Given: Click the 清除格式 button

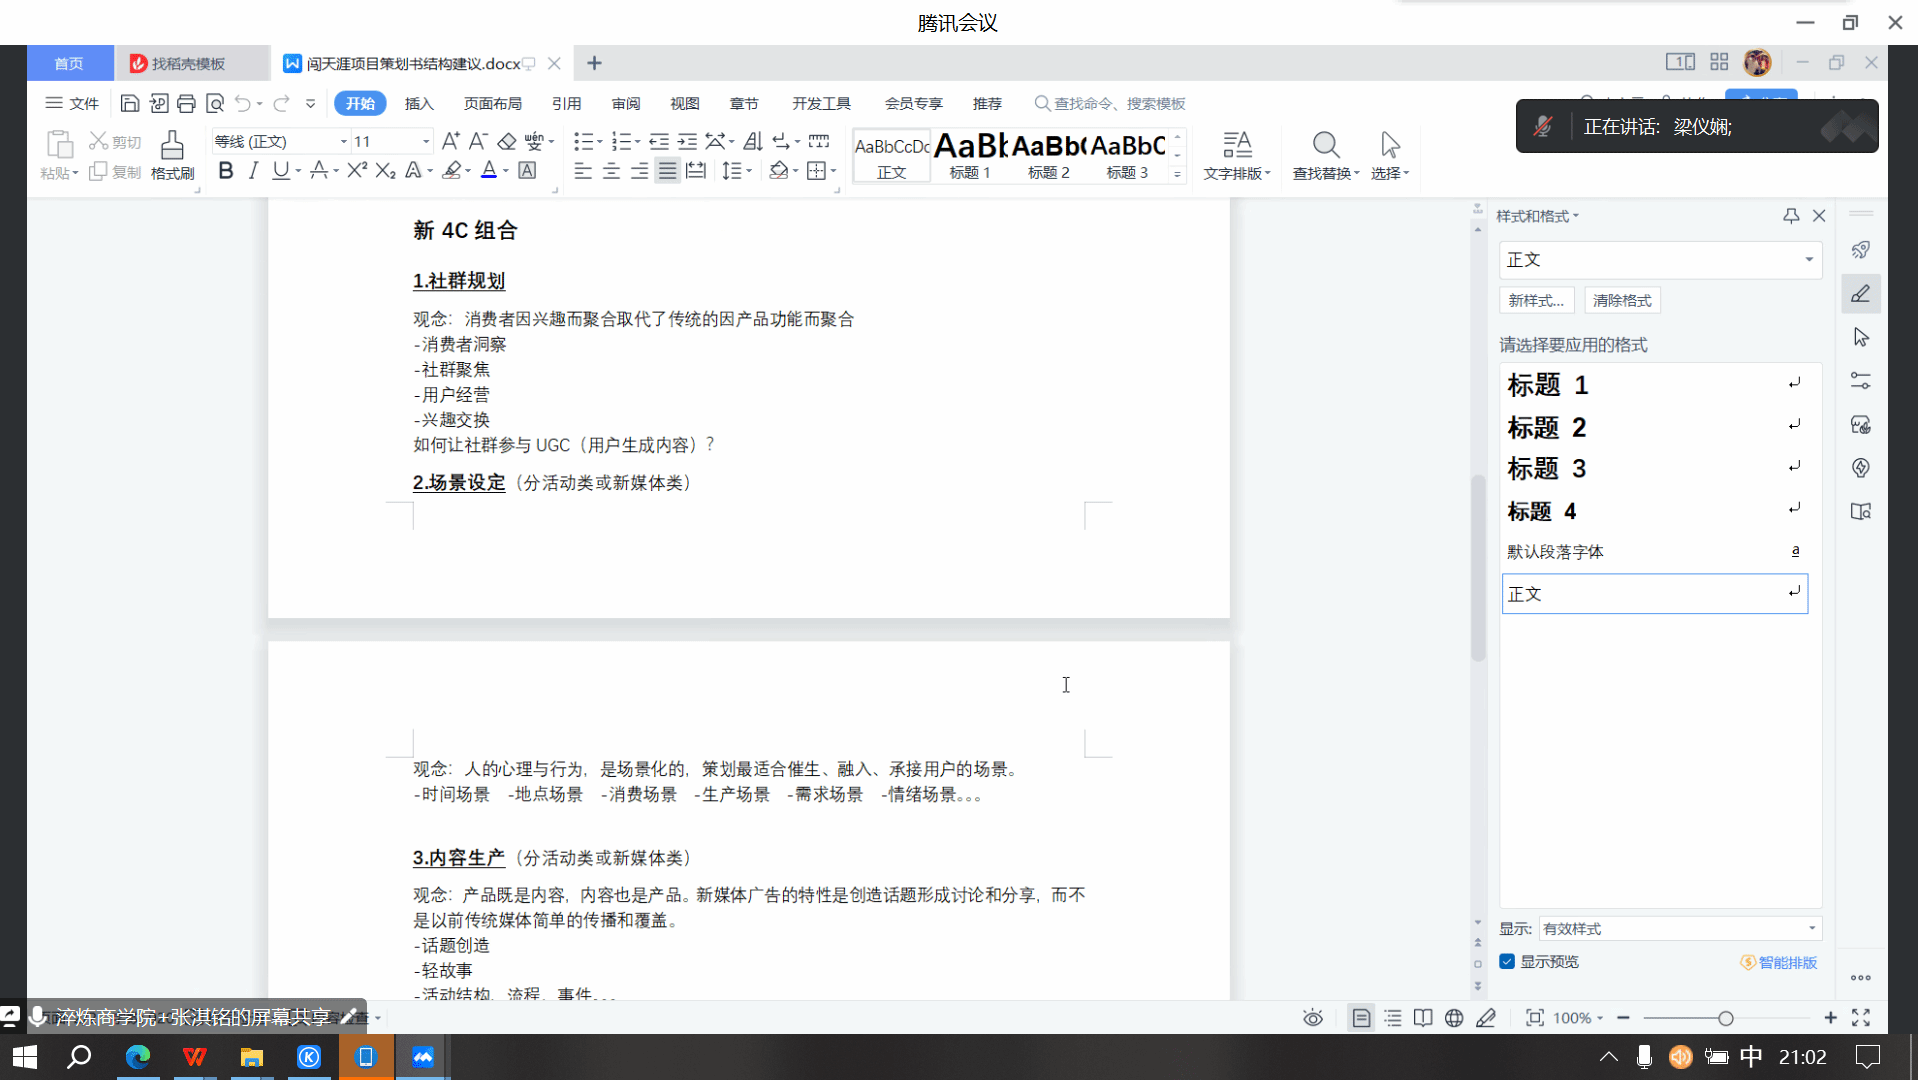Looking at the screenshot, I should click(x=1621, y=301).
